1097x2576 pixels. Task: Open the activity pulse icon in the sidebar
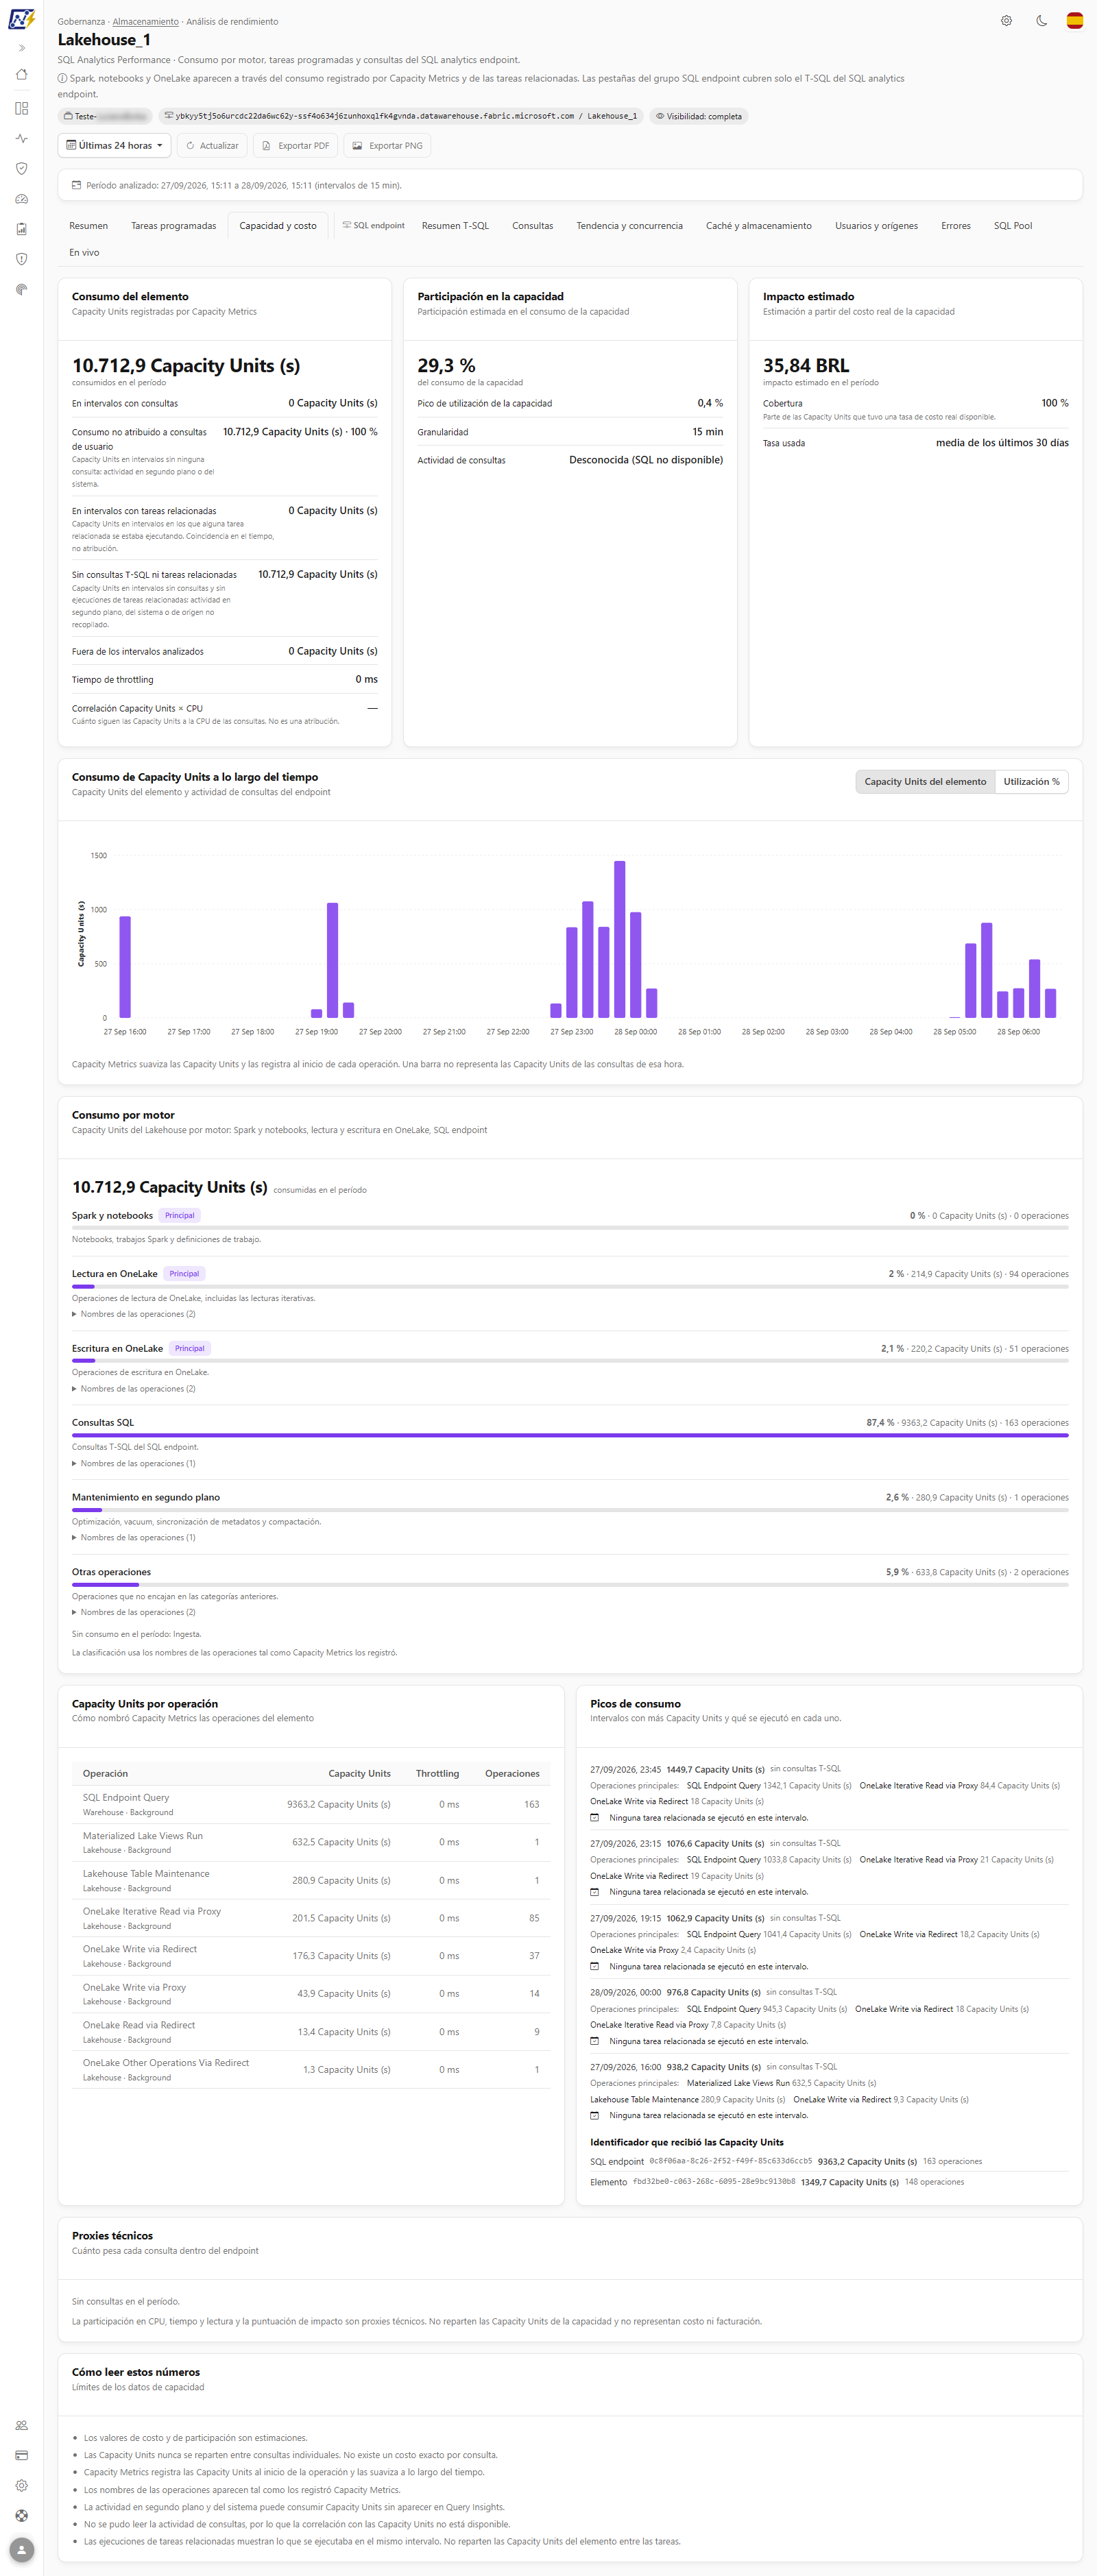(22, 139)
